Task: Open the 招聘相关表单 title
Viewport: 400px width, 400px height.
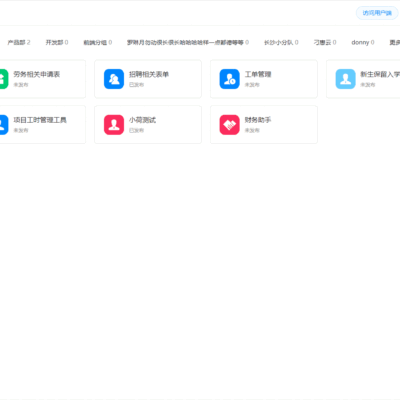Action: tap(149, 74)
